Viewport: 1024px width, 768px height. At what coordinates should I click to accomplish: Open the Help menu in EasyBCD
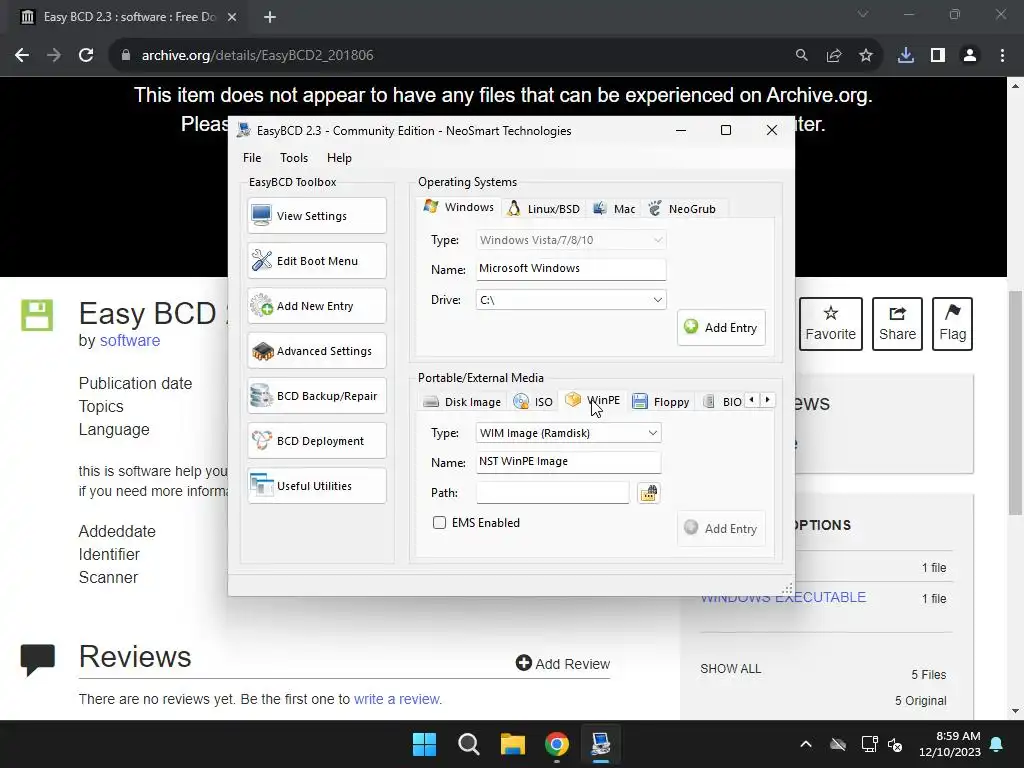[x=339, y=157]
